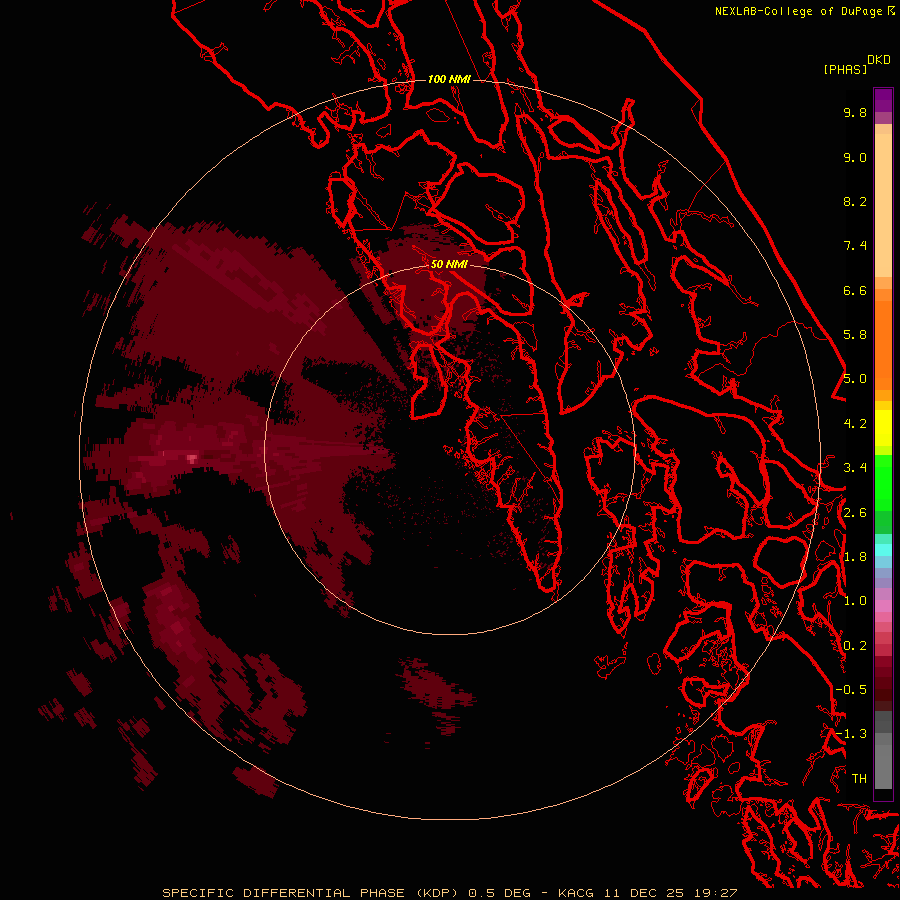Image resolution: width=900 pixels, height=900 pixels.
Task: Click the 2.6 scale label
Action: pos(855,513)
